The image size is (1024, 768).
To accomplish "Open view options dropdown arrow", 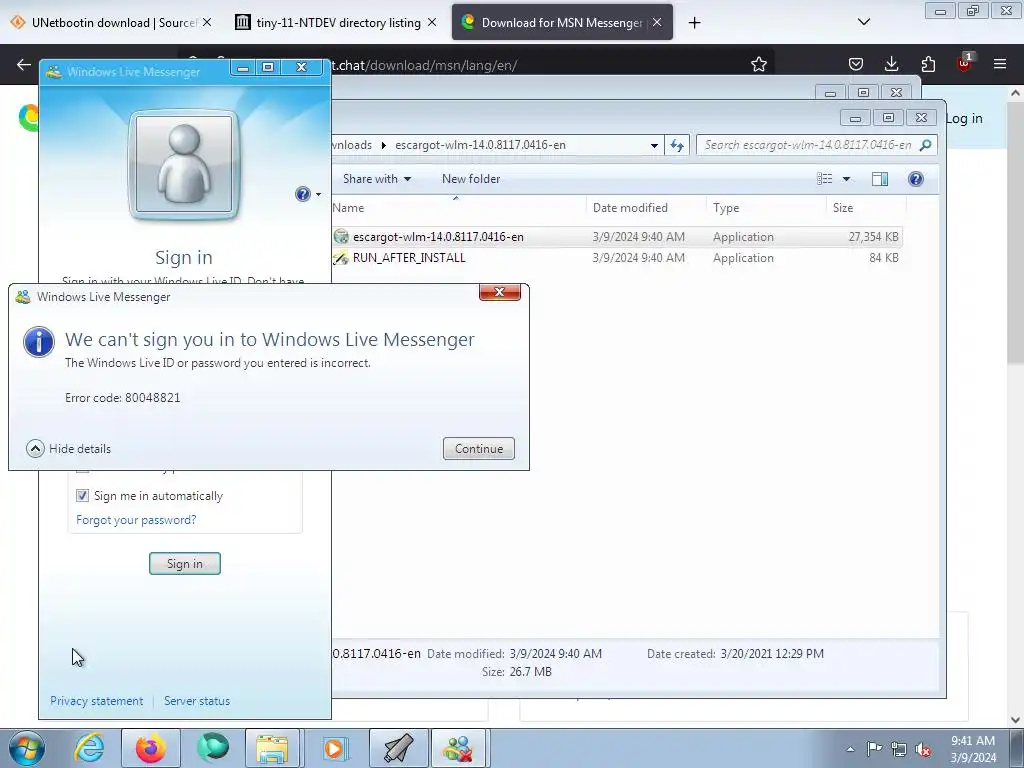I will [x=846, y=179].
